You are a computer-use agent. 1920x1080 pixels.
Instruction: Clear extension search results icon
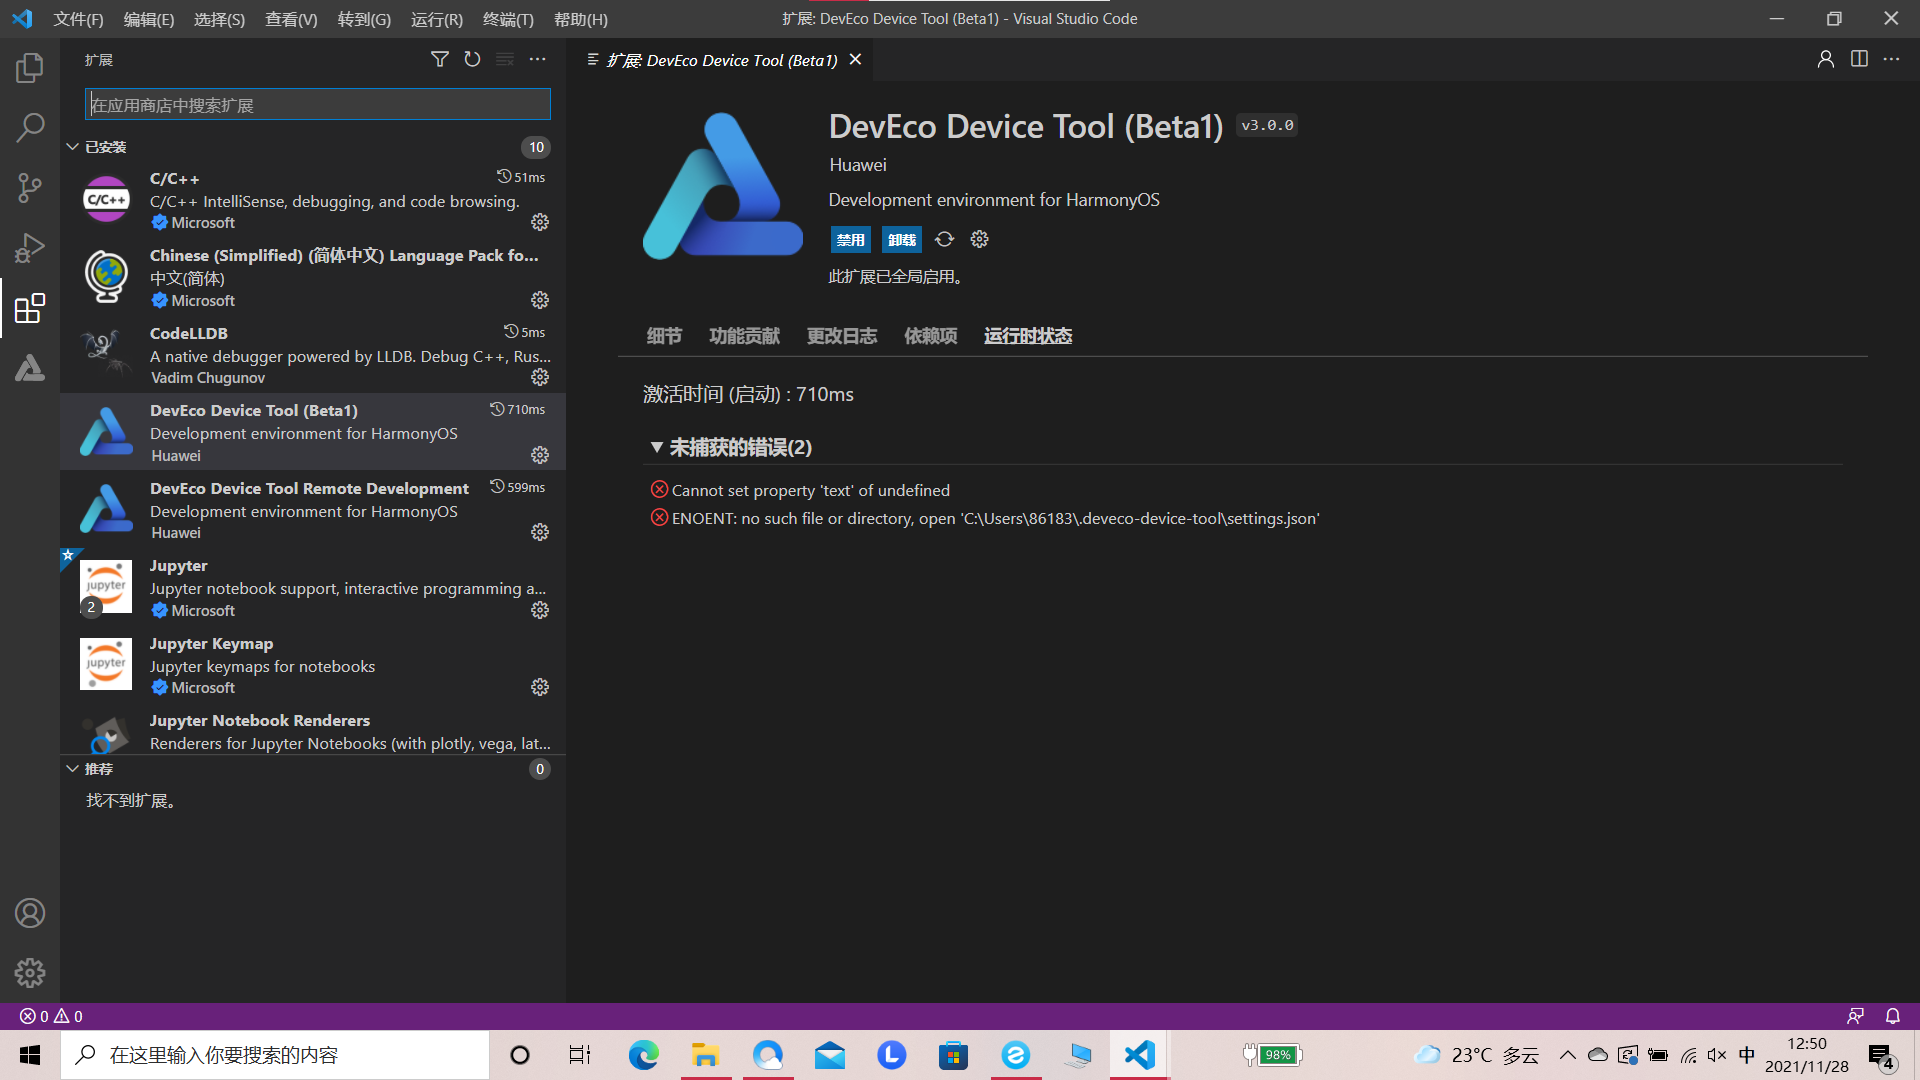click(505, 60)
